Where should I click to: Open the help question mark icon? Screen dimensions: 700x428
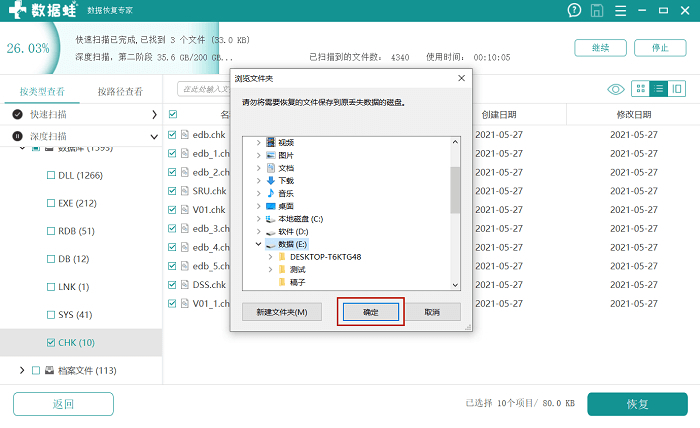click(x=574, y=10)
